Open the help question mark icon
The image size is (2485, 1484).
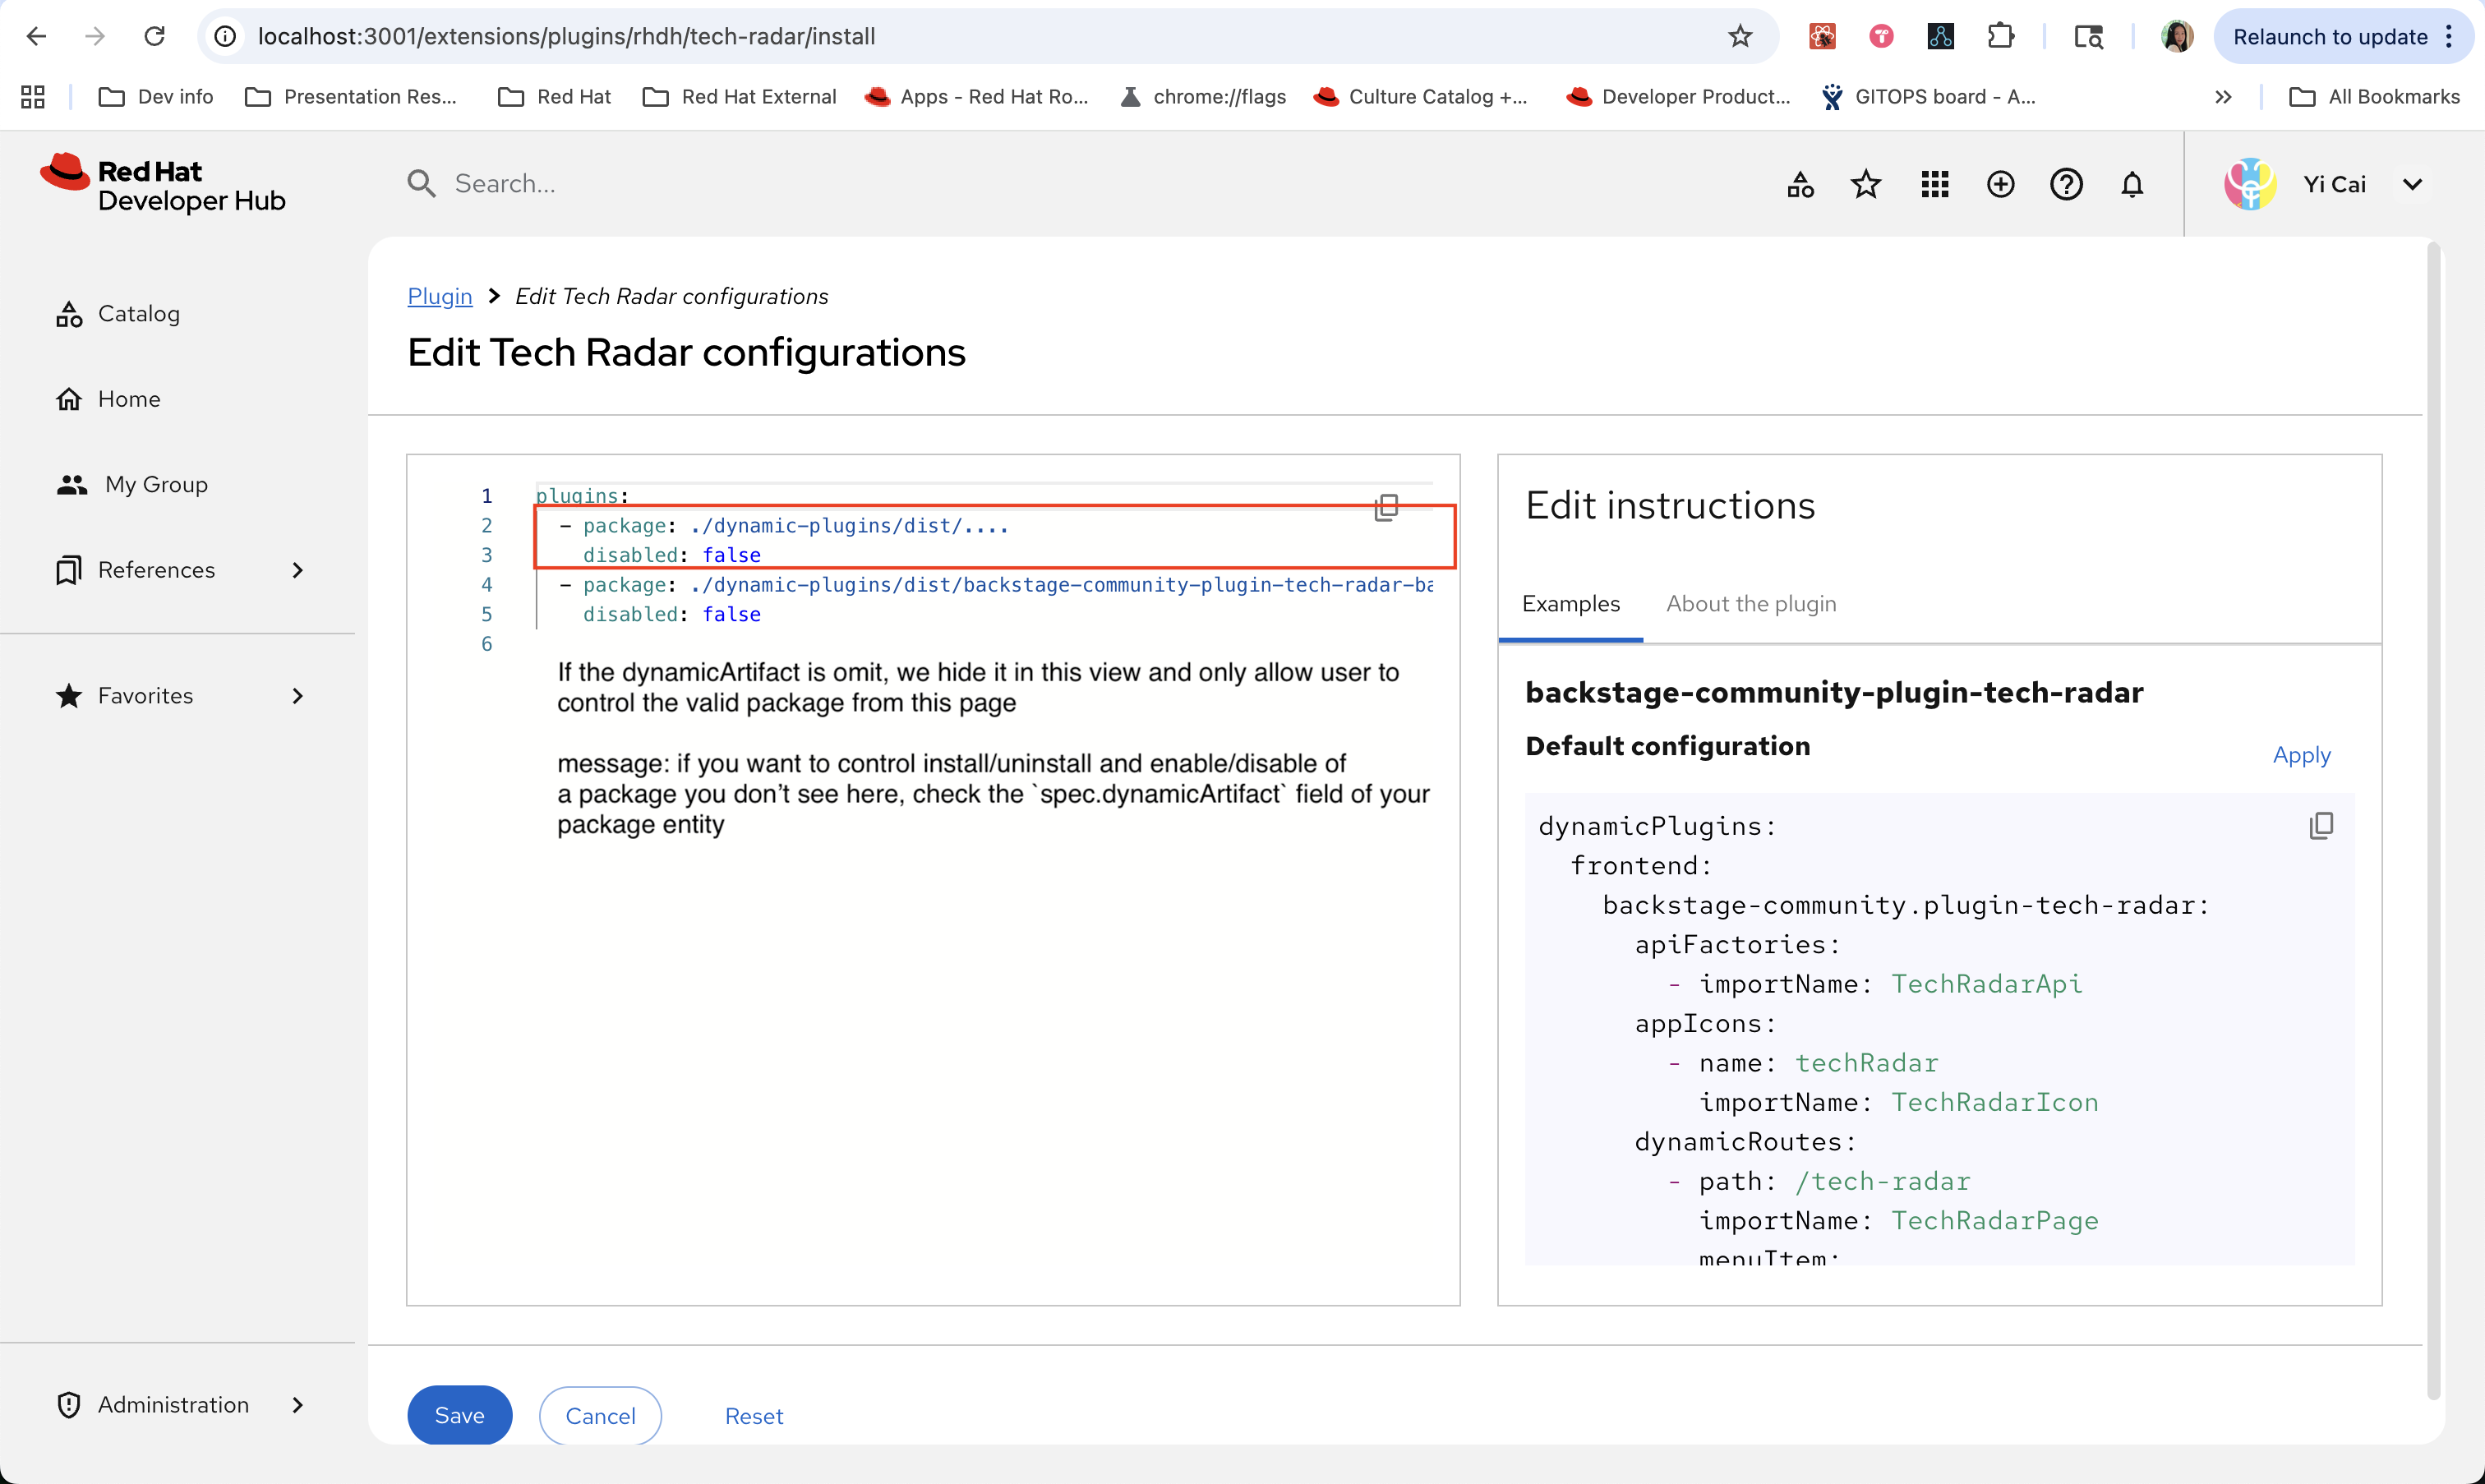(x=2066, y=185)
